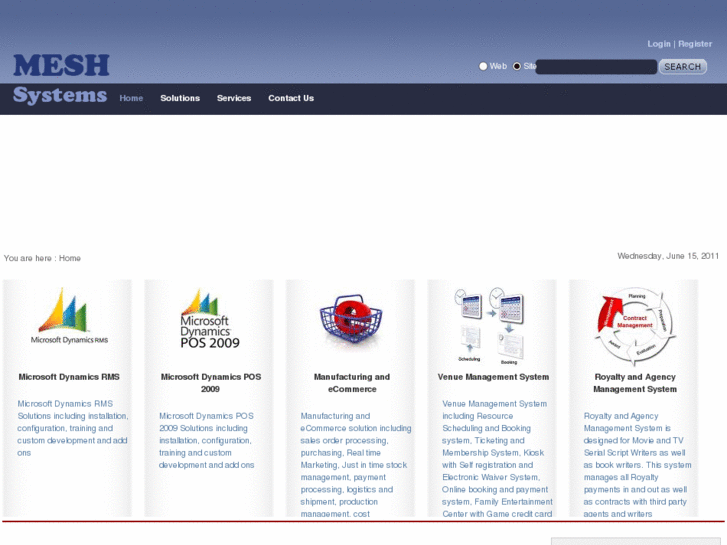Open the Microsoft Dynamics POS 2009 Solutions description link

click(206, 440)
